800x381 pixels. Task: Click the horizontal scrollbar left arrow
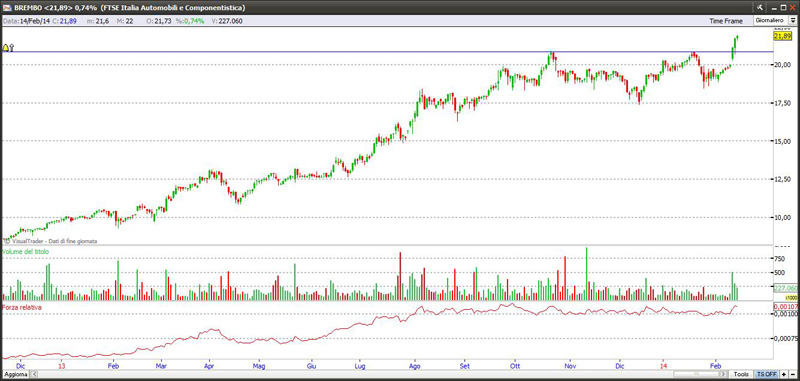click(35, 374)
